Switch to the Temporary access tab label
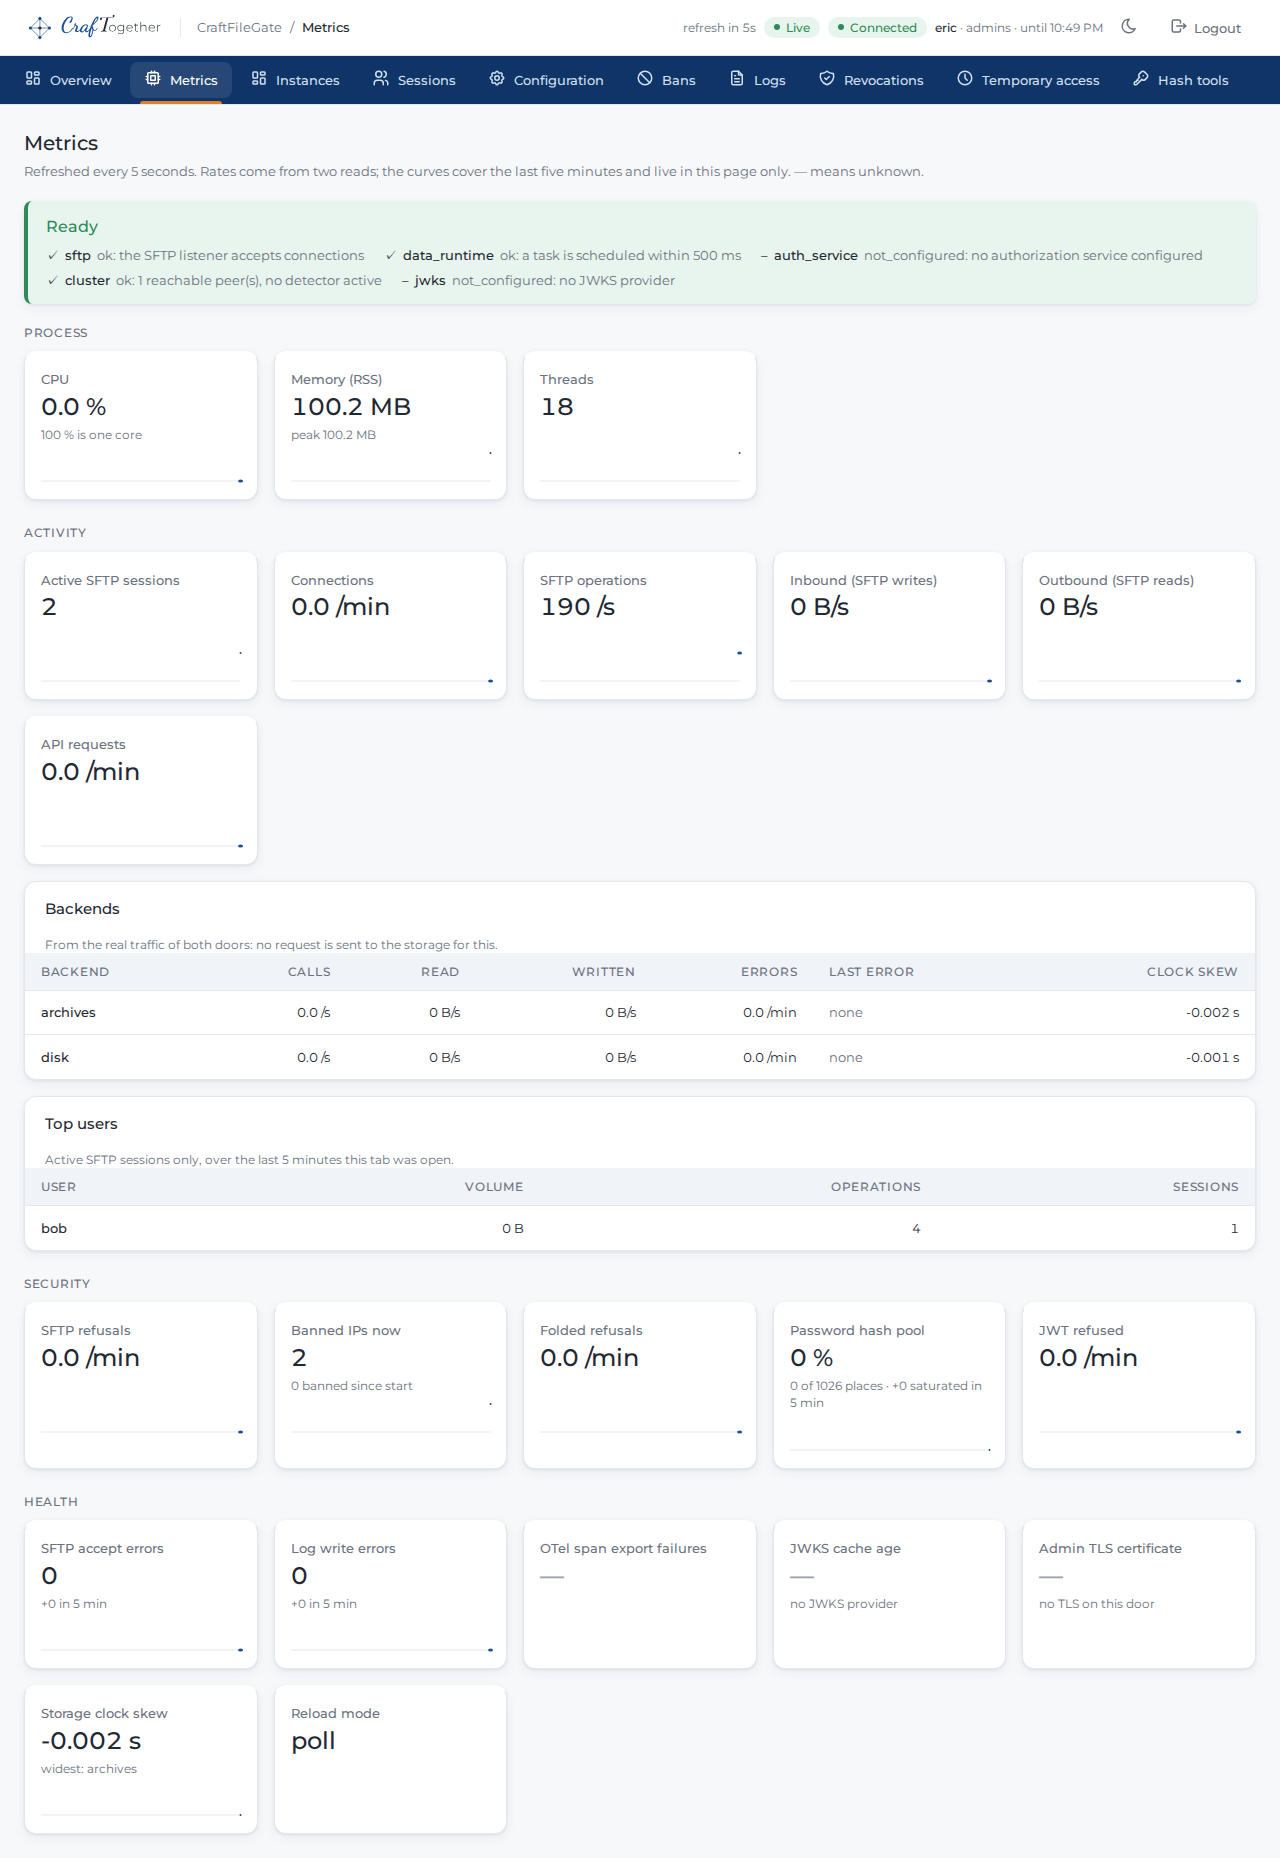 (1041, 80)
